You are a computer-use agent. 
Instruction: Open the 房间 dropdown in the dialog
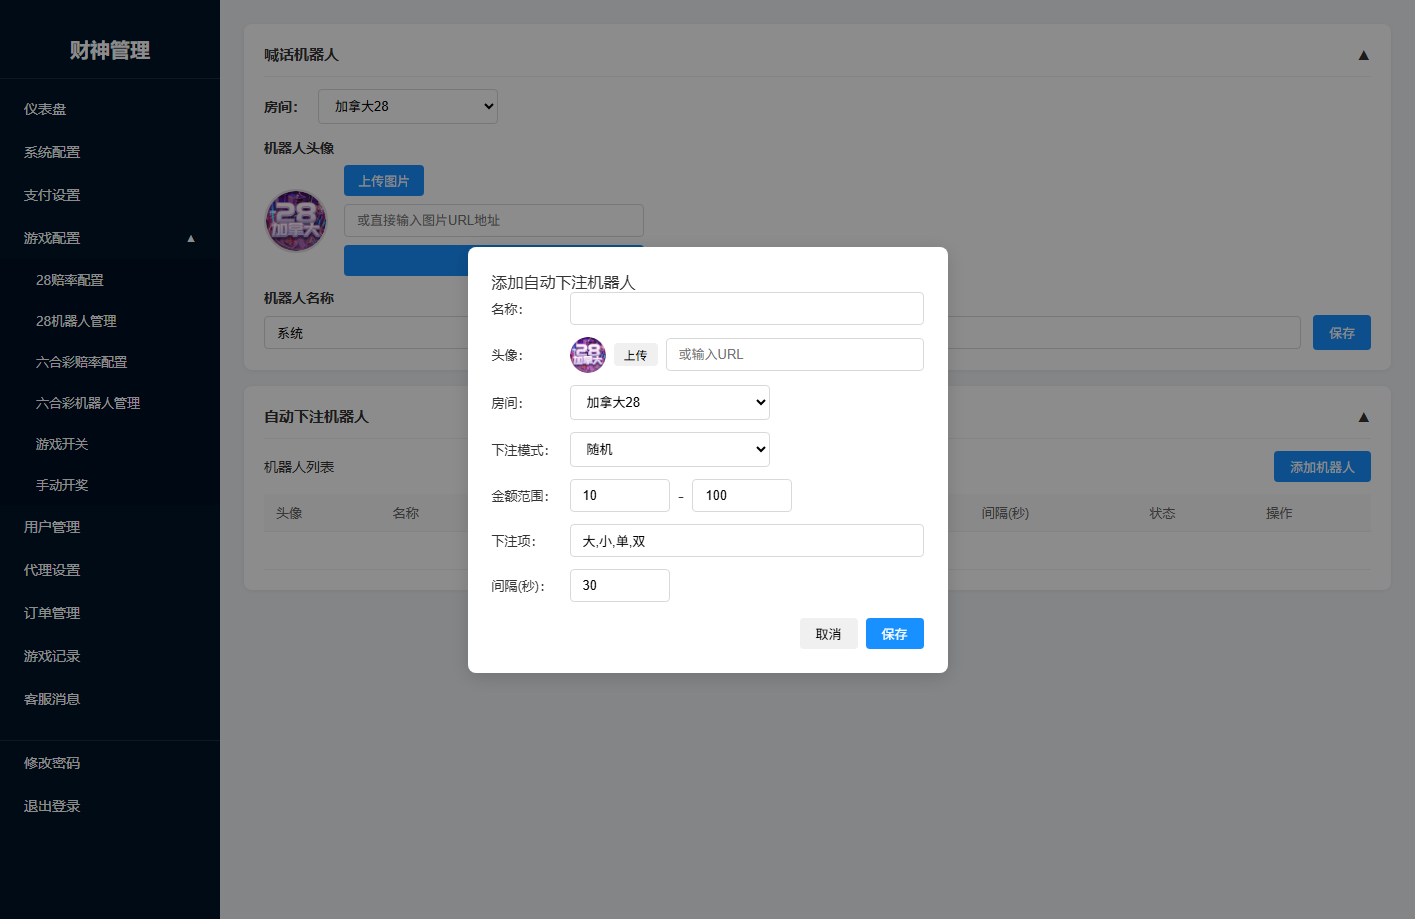coord(670,402)
